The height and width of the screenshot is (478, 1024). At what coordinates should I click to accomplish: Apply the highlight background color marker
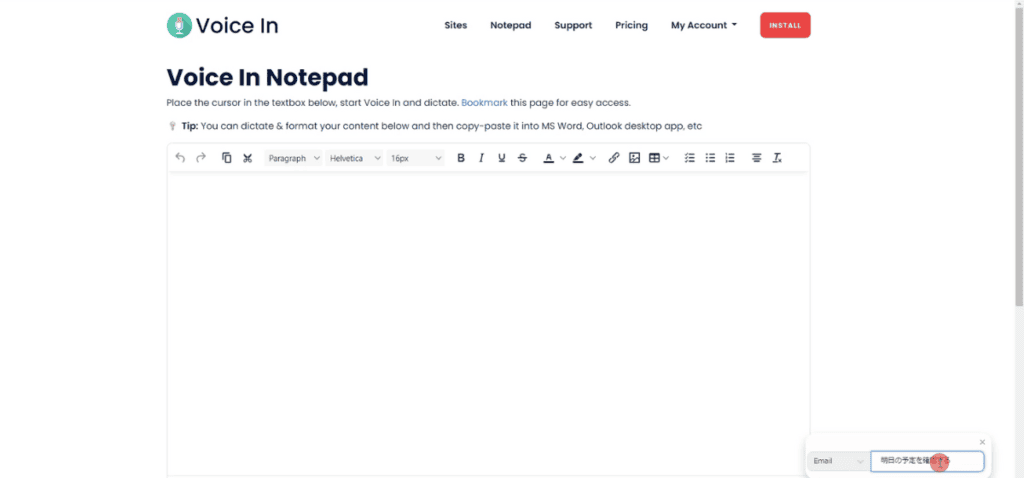578,157
